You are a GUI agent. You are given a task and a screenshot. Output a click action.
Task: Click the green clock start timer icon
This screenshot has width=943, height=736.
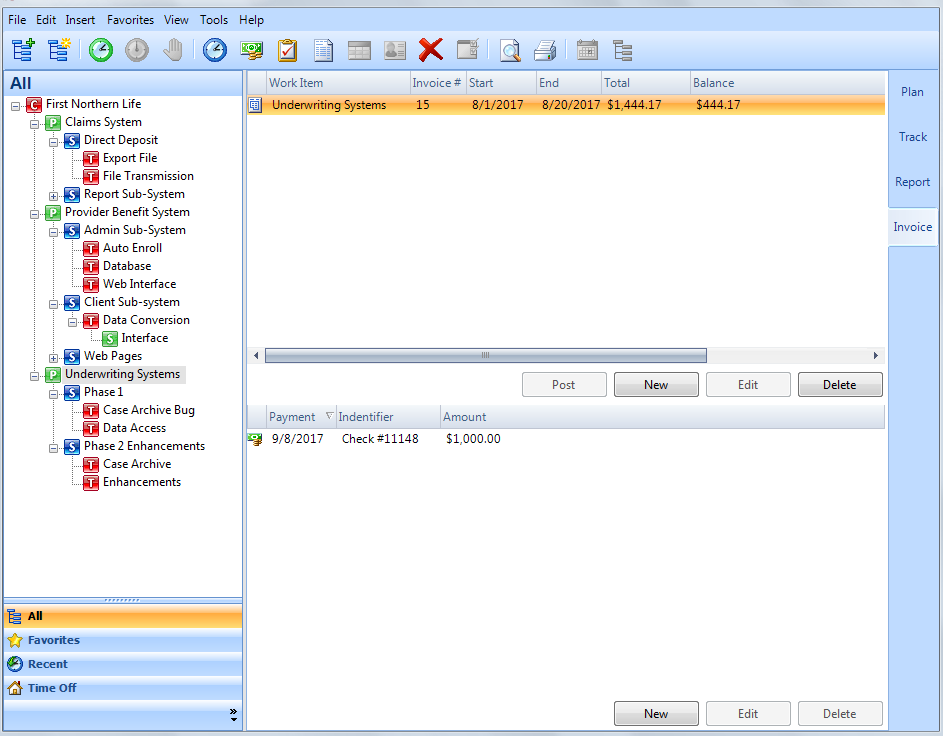coord(100,50)
